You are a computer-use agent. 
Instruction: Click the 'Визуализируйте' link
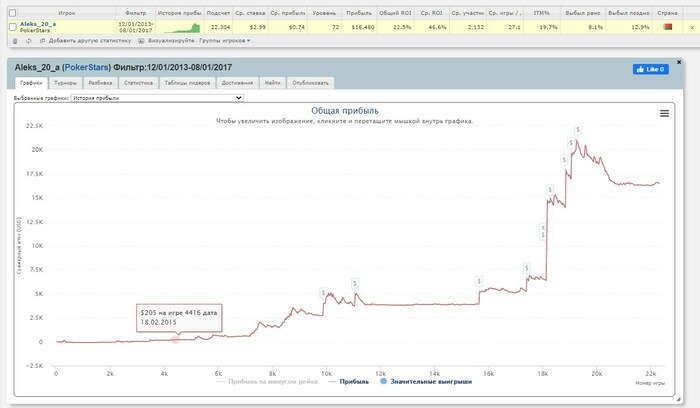tap(171, 41)
